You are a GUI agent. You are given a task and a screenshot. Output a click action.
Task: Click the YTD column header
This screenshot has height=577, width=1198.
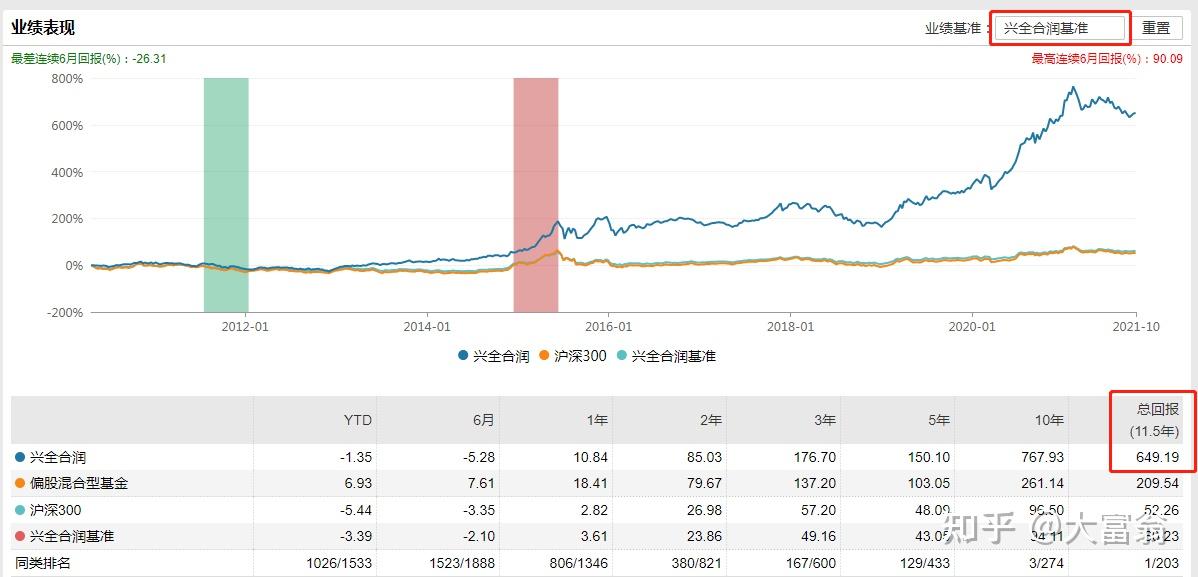point(358,420)
